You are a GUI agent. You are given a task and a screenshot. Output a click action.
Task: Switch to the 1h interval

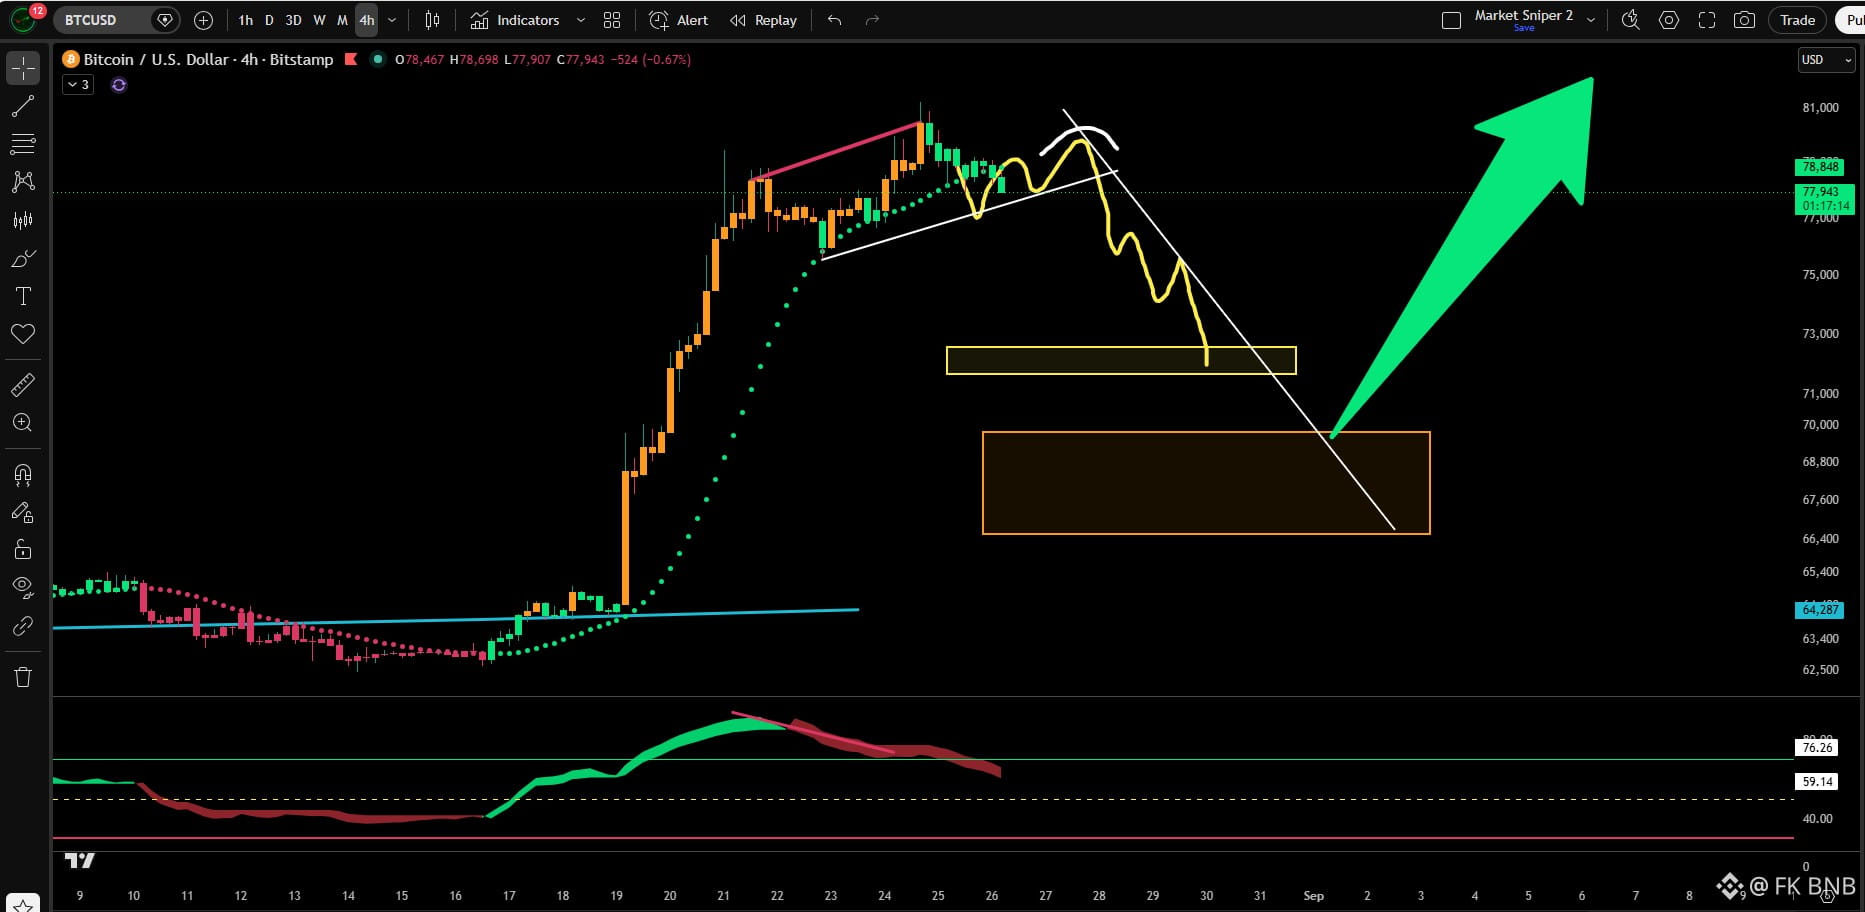[x=246, y=20]
